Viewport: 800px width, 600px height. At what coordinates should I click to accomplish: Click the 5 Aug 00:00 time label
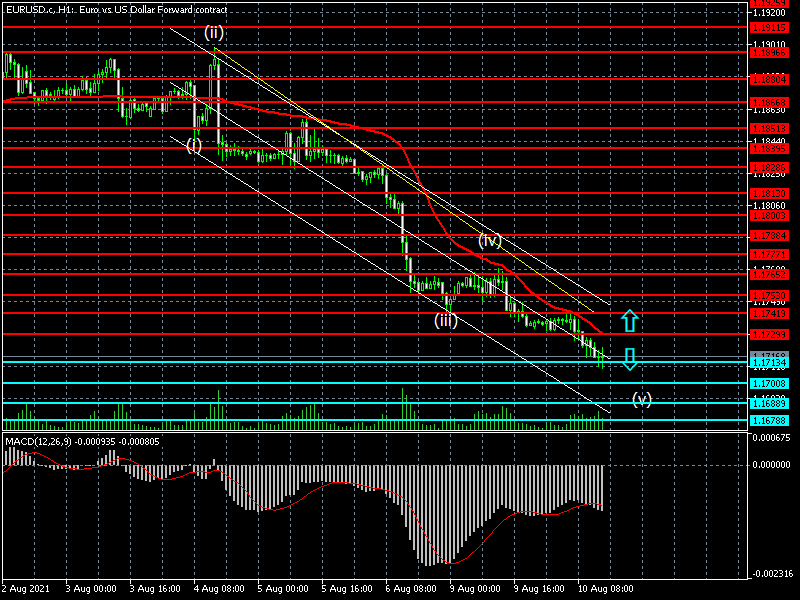click(x=283, y=588)
